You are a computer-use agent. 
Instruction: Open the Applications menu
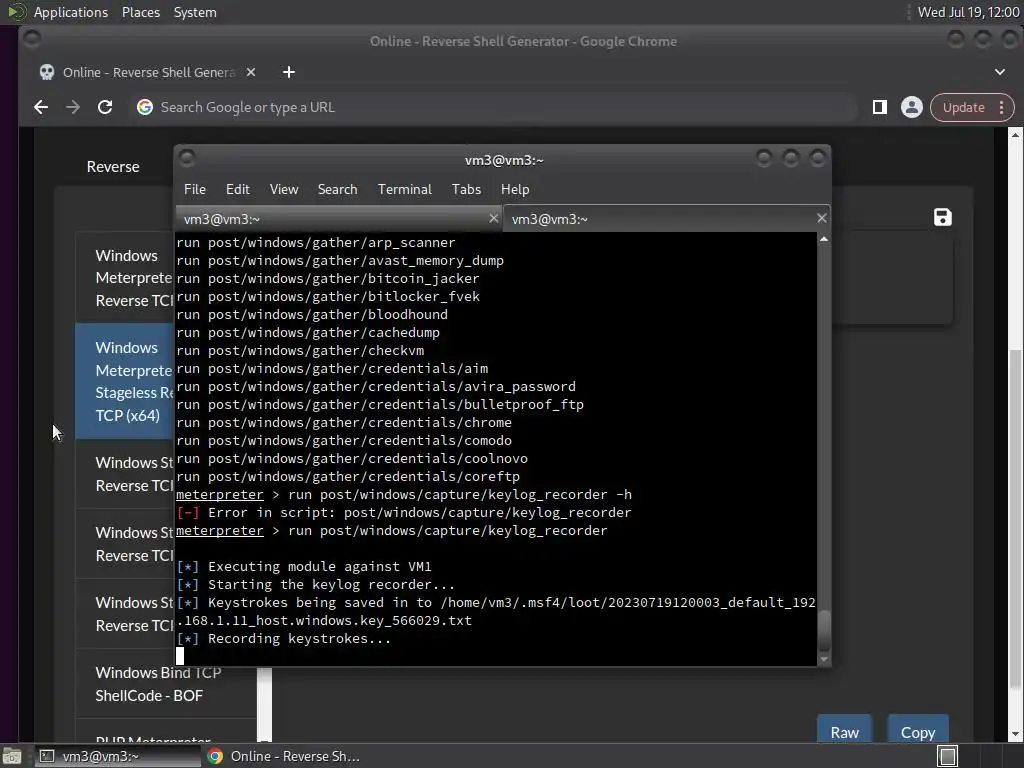[71, 12]
